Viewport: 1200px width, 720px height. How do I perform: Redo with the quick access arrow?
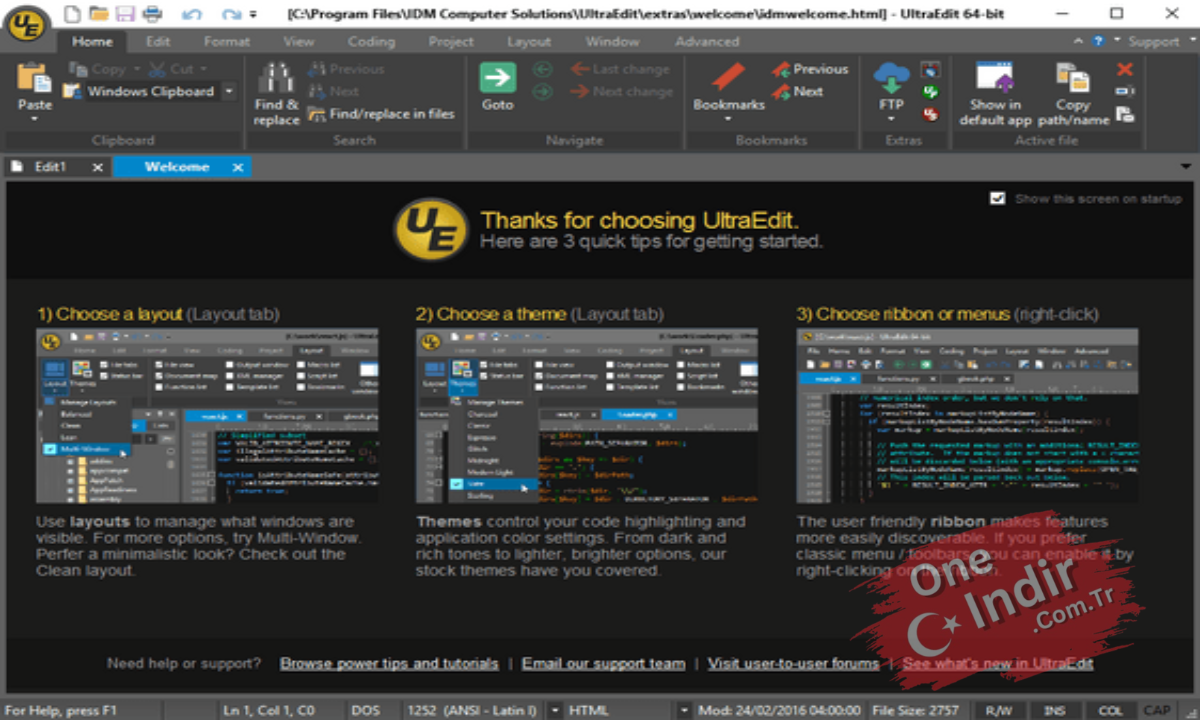point(232,15)
